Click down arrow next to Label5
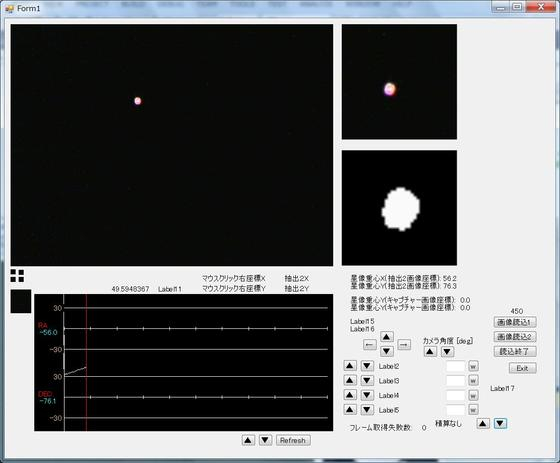 [367, 409]
